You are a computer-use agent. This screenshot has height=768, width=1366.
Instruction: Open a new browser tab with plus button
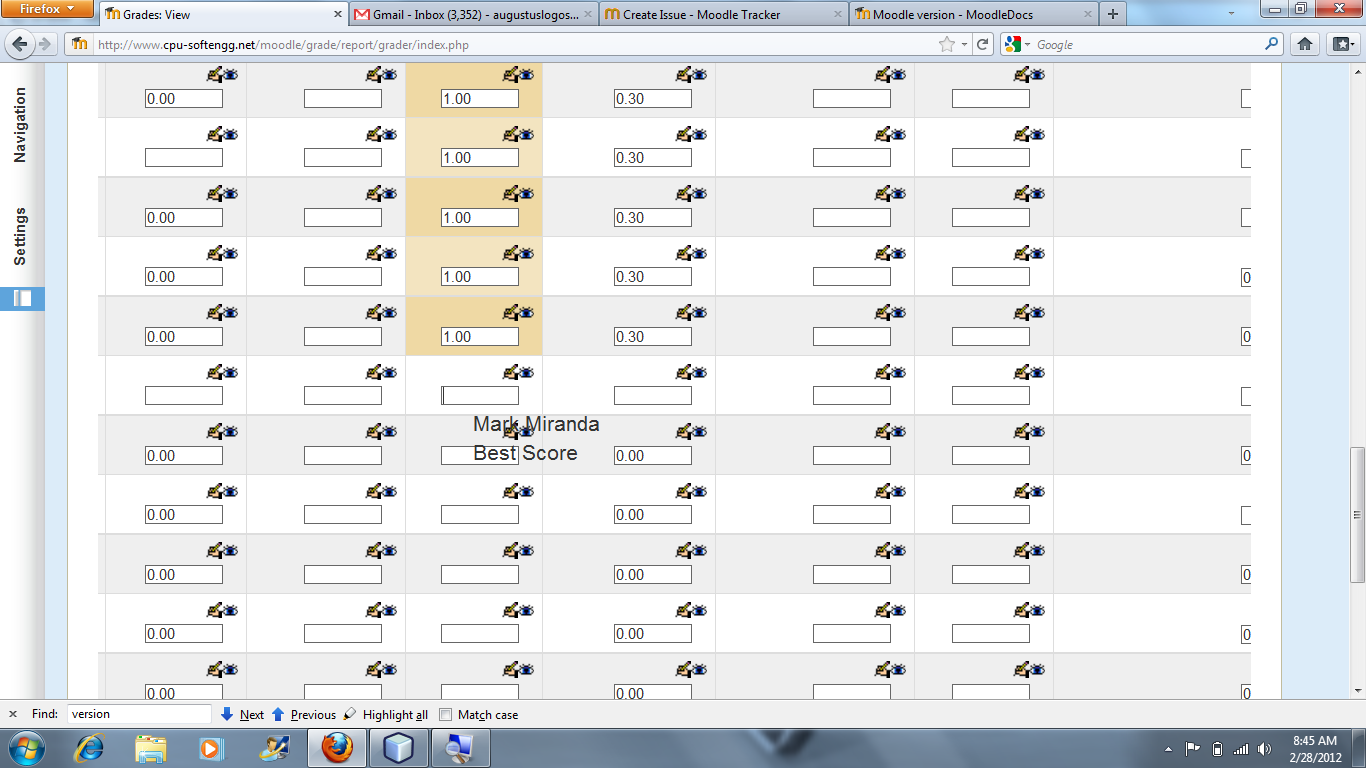click(x=1113, y=14)
